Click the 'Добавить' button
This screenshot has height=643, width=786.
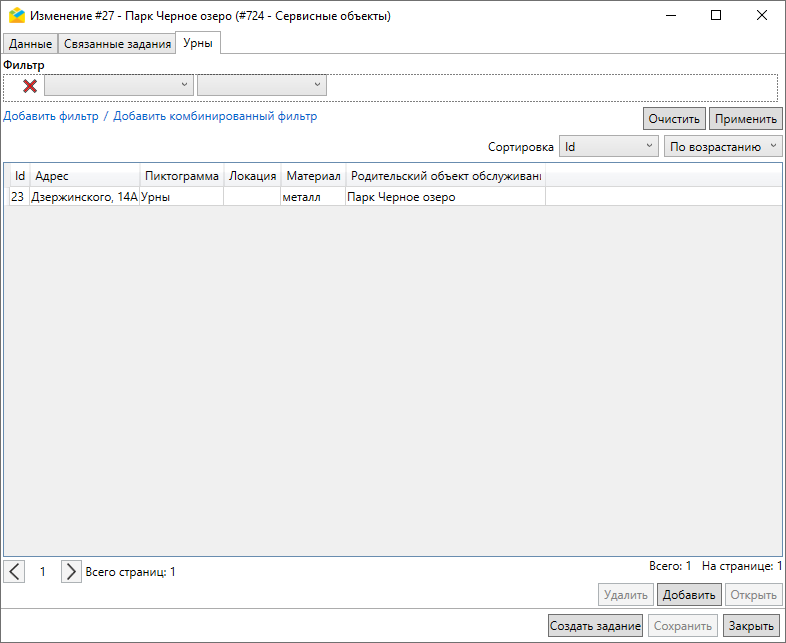click(x=688, y=595)
